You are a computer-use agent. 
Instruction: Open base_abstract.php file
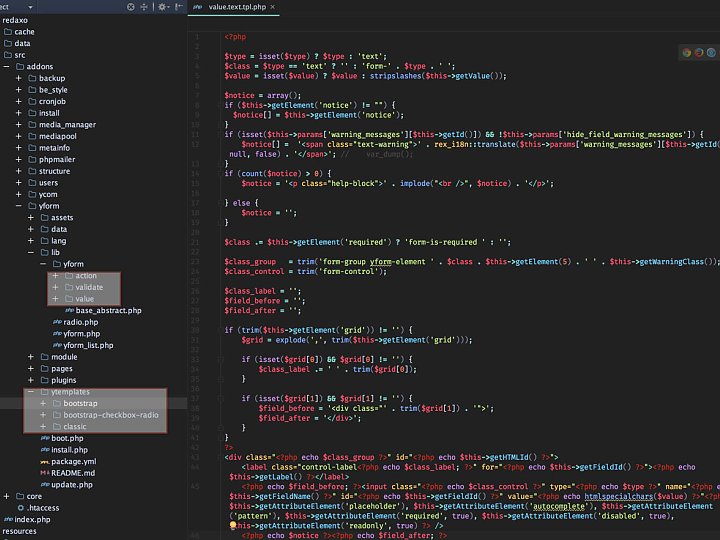(108, 311)
